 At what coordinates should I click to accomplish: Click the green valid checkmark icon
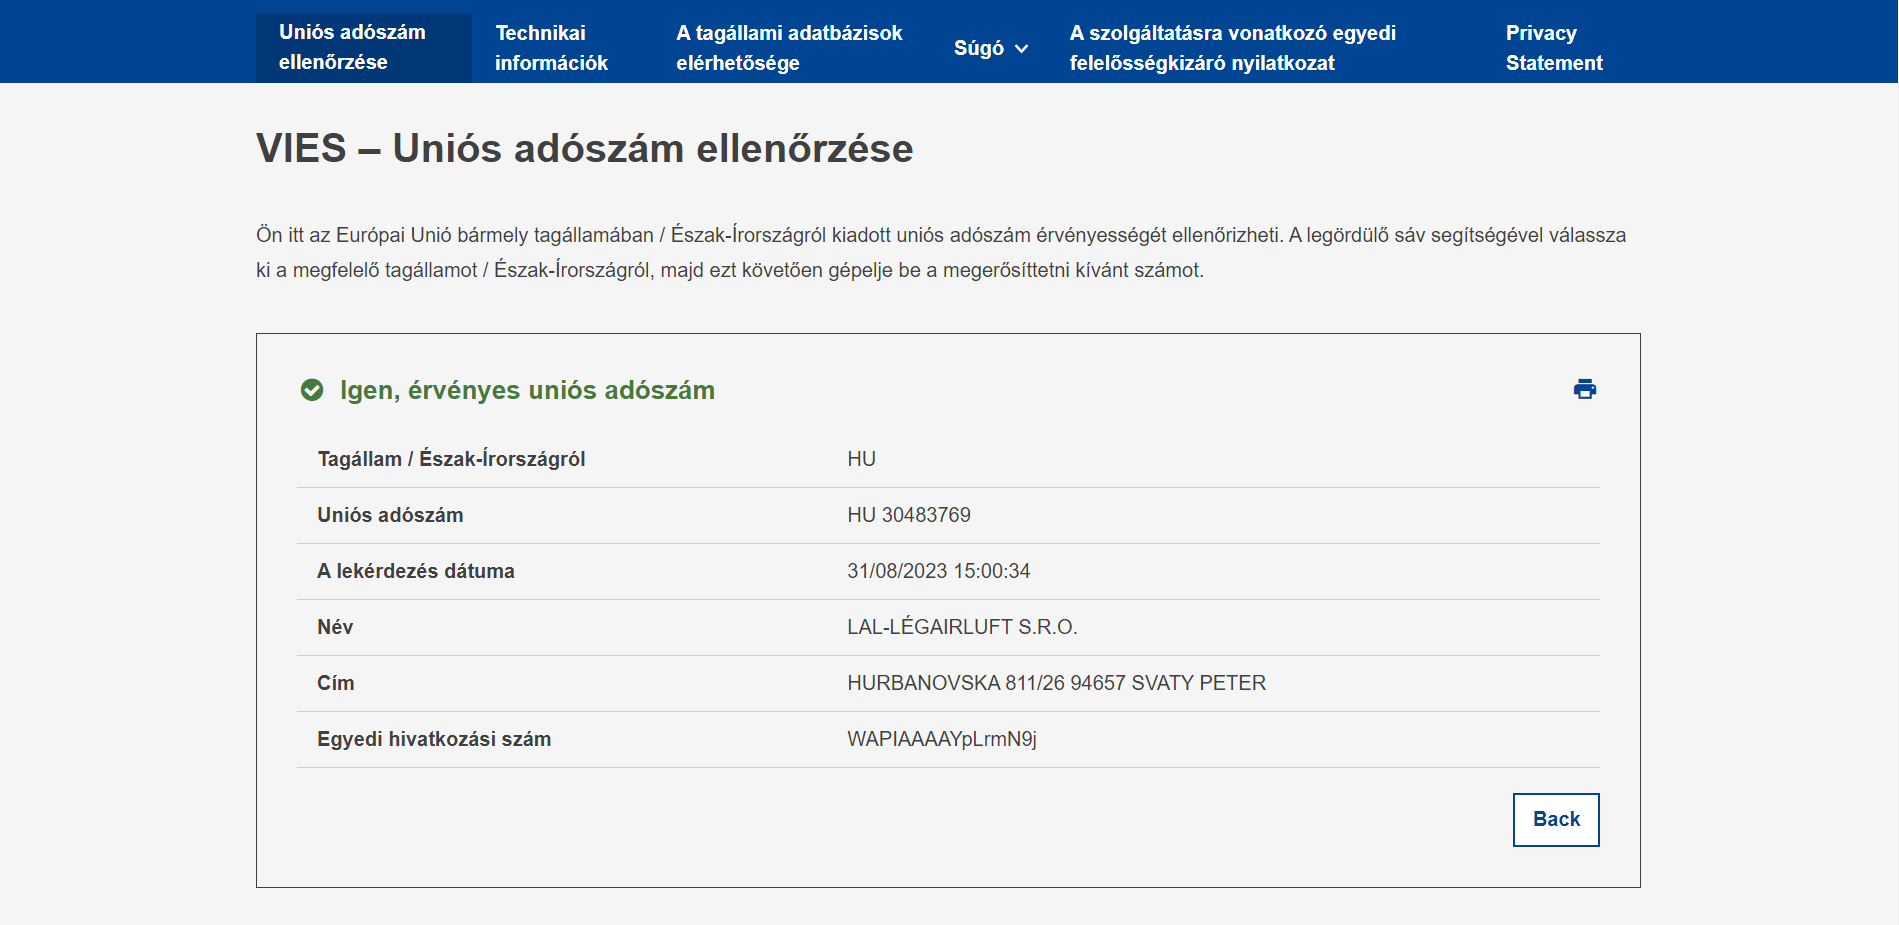(x=312, y=390)
